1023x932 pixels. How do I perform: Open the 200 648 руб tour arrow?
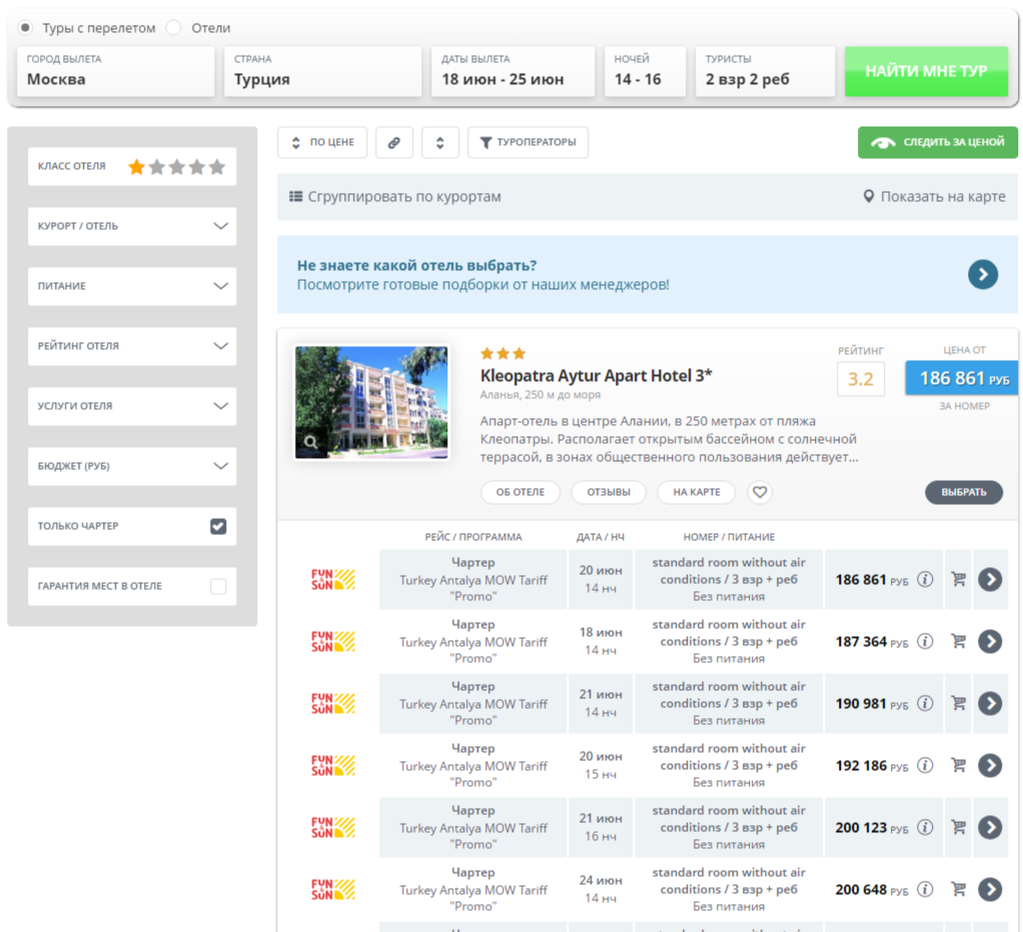990,889
